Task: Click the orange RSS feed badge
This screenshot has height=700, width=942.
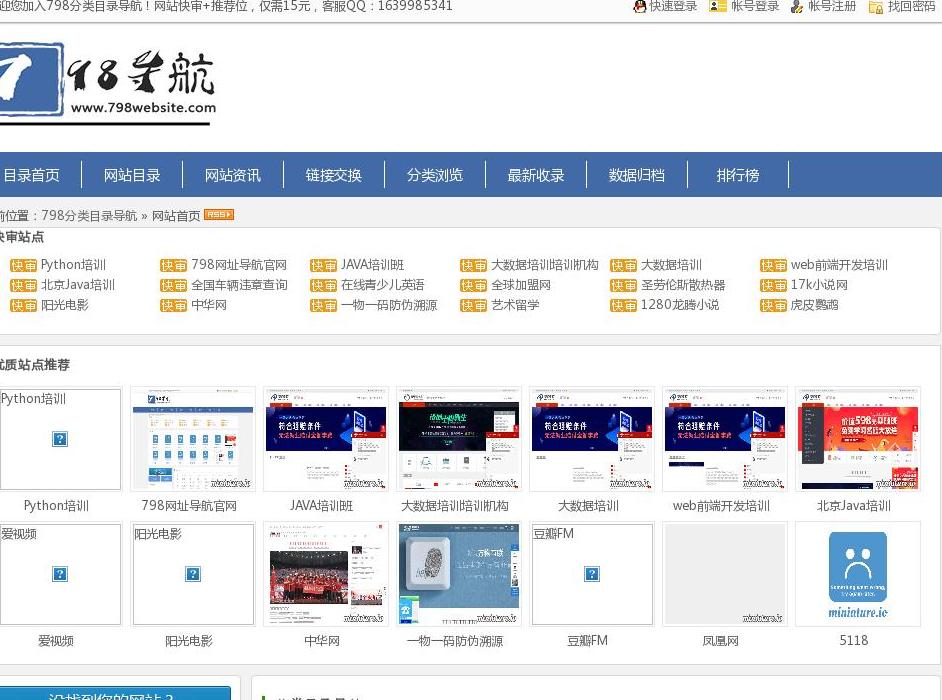Action: click(x=219, y=215)
